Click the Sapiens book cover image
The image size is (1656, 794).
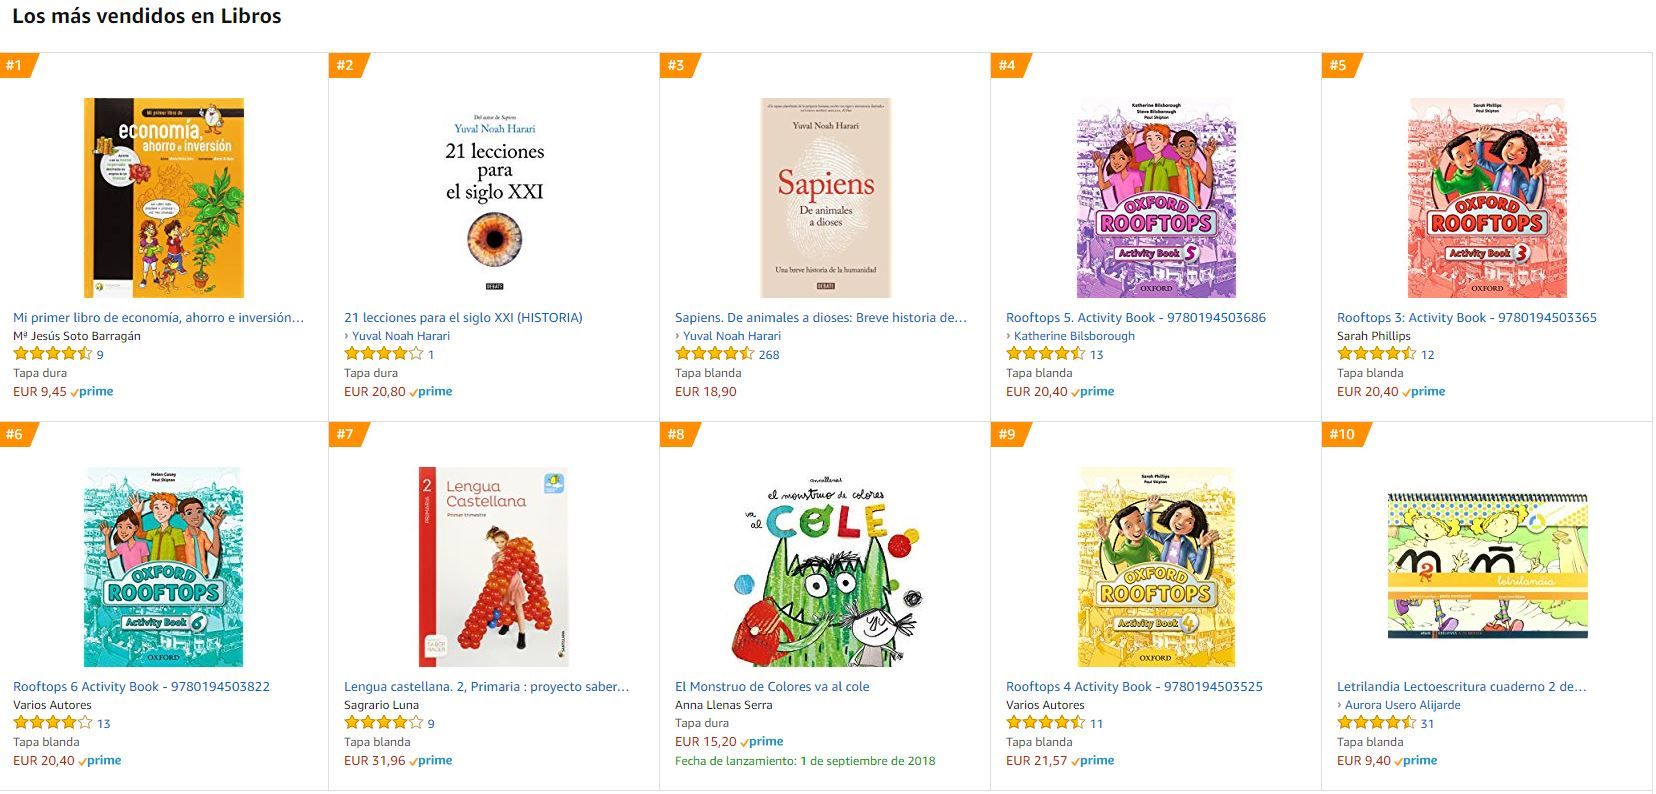(x=825, y=197)
